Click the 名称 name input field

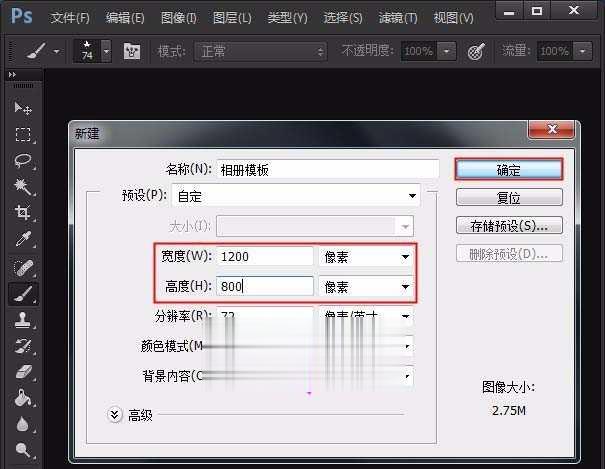pyautogui.click(x=328, y=169)
